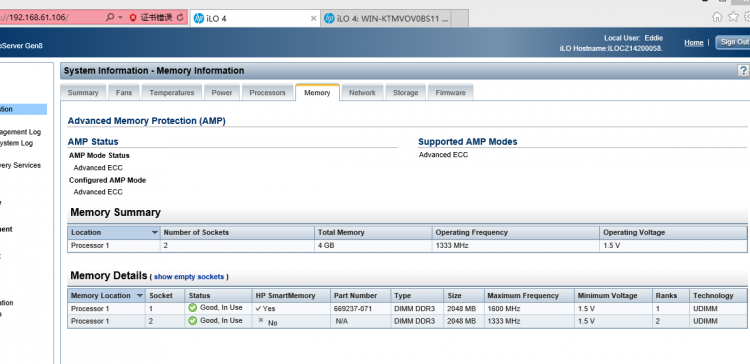Click the HP SmartMemory column header
Viewport: 750px width, 364px height.
[x=291, y=296]
